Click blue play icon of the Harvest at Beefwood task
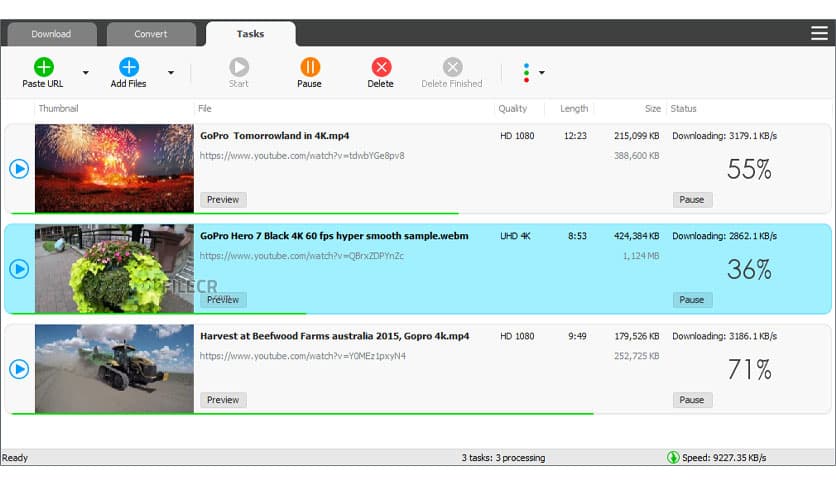Viewport: 836px width, 484px height. 19,369
